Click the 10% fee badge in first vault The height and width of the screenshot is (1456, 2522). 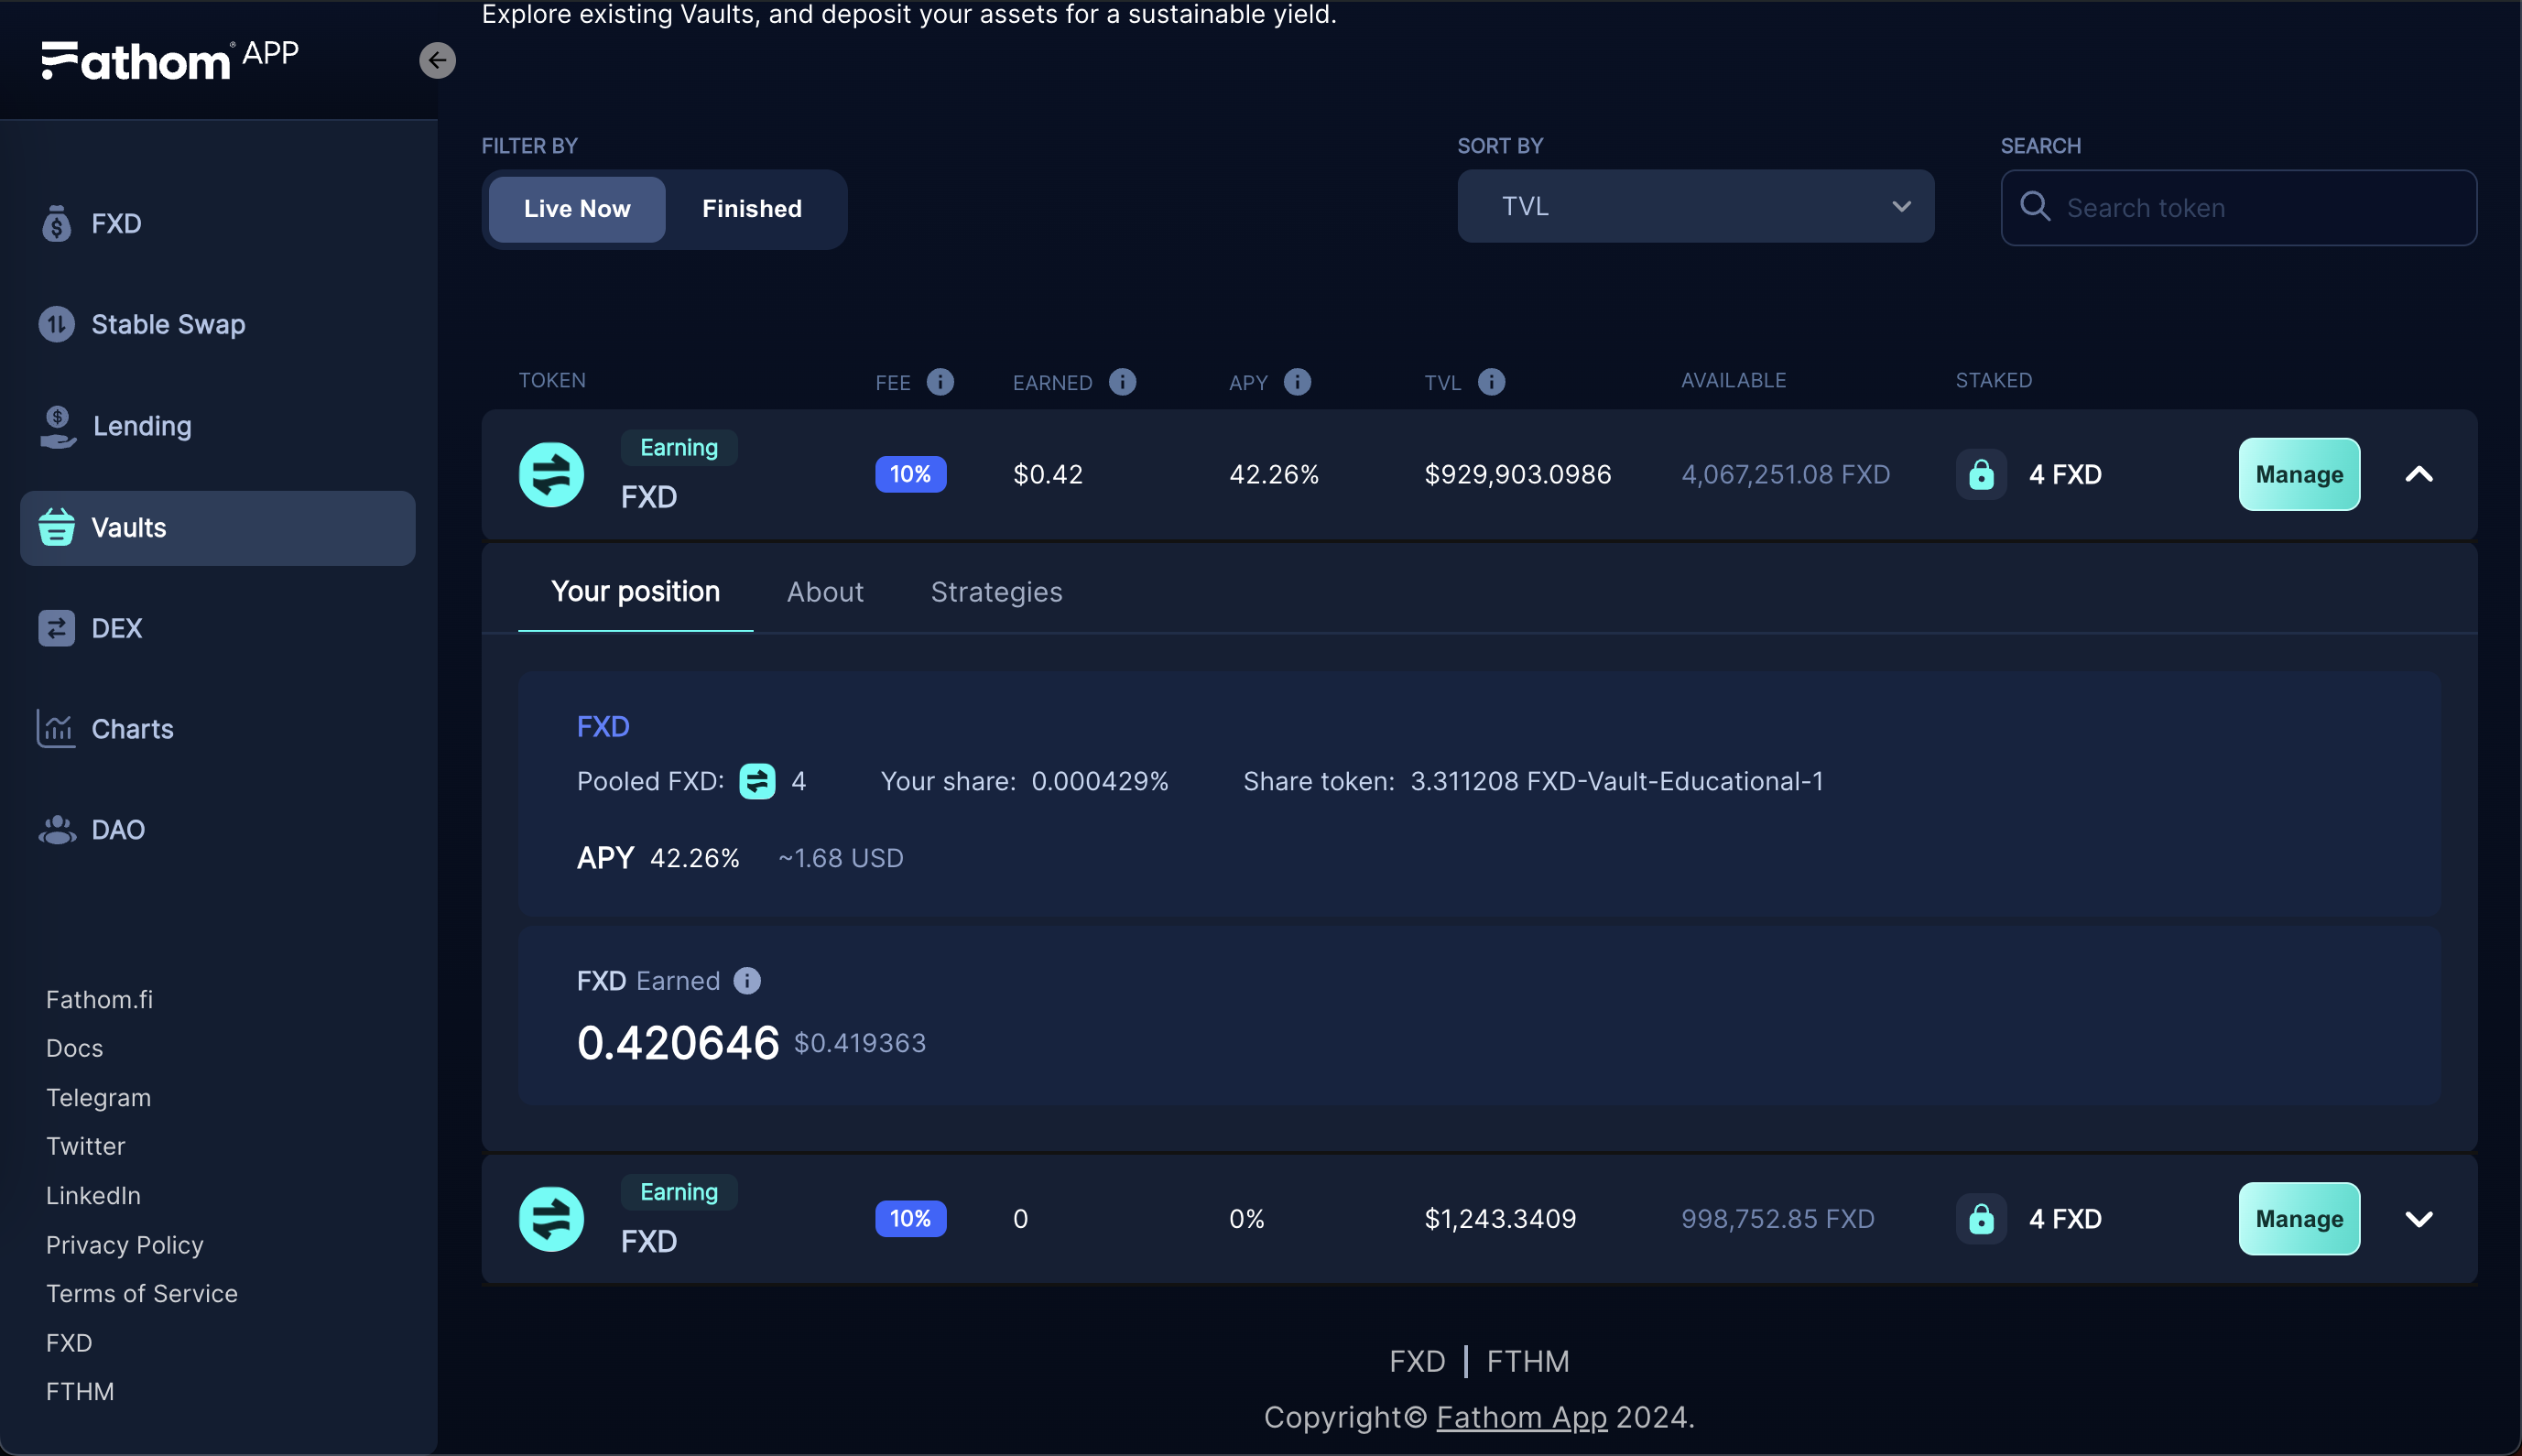click(x=910, y=474)
